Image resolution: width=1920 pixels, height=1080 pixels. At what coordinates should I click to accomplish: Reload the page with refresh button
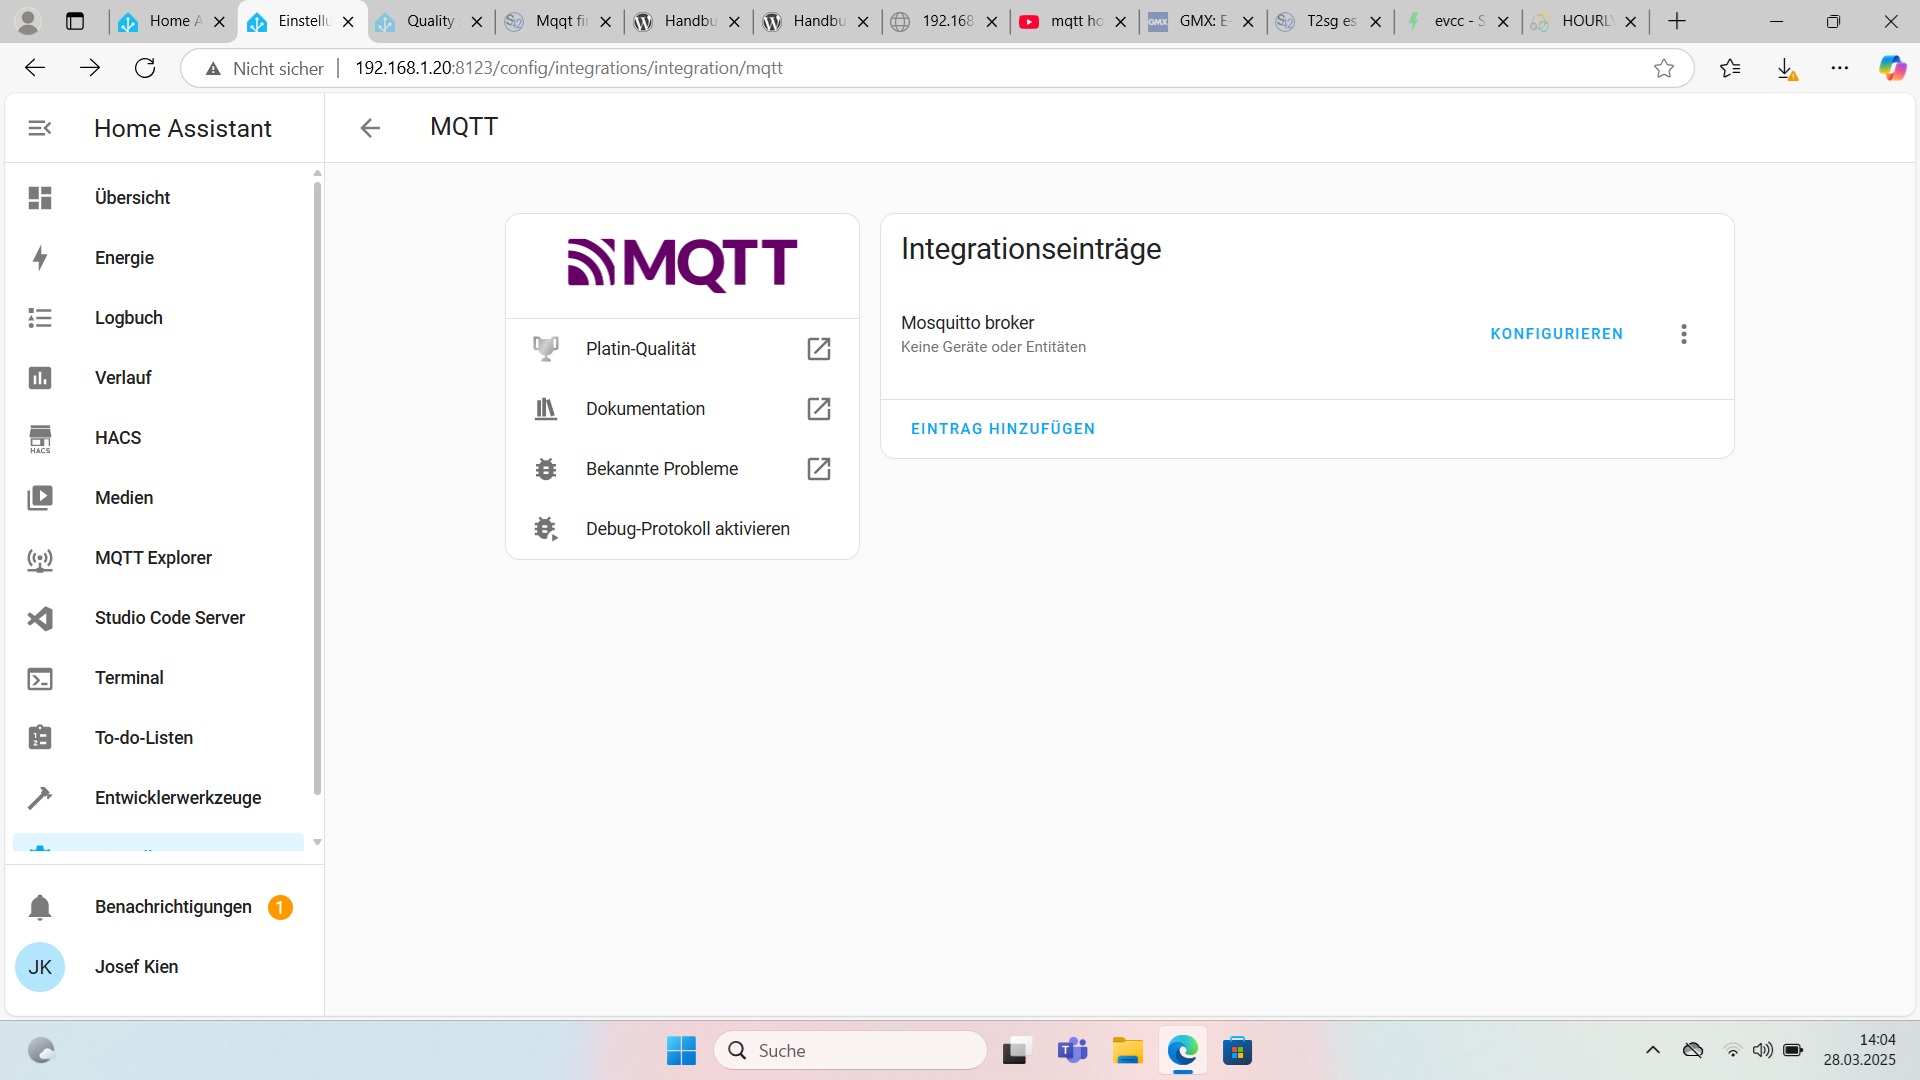click(x=145, y=68)
